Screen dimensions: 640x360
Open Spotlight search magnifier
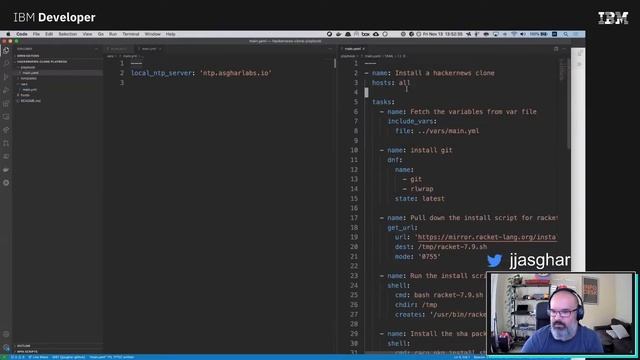[x=566, y=34]
